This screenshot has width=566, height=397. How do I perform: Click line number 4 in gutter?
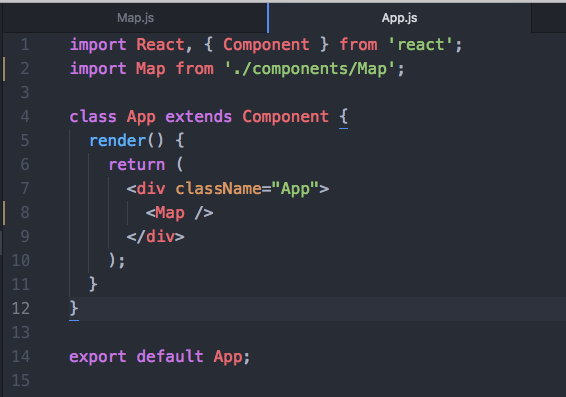point(25,117)
